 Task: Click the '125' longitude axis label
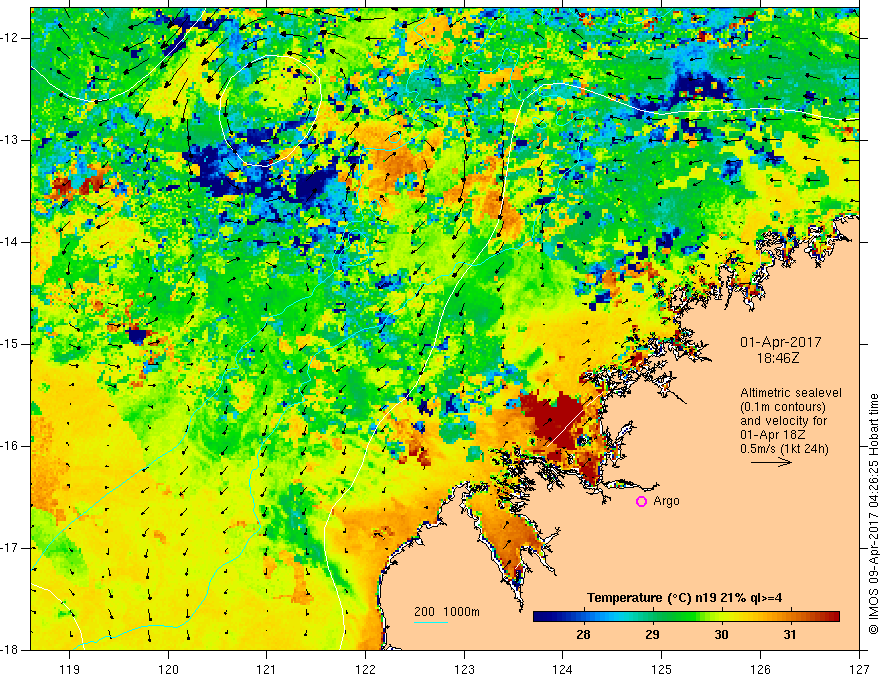tap(662, 669)
